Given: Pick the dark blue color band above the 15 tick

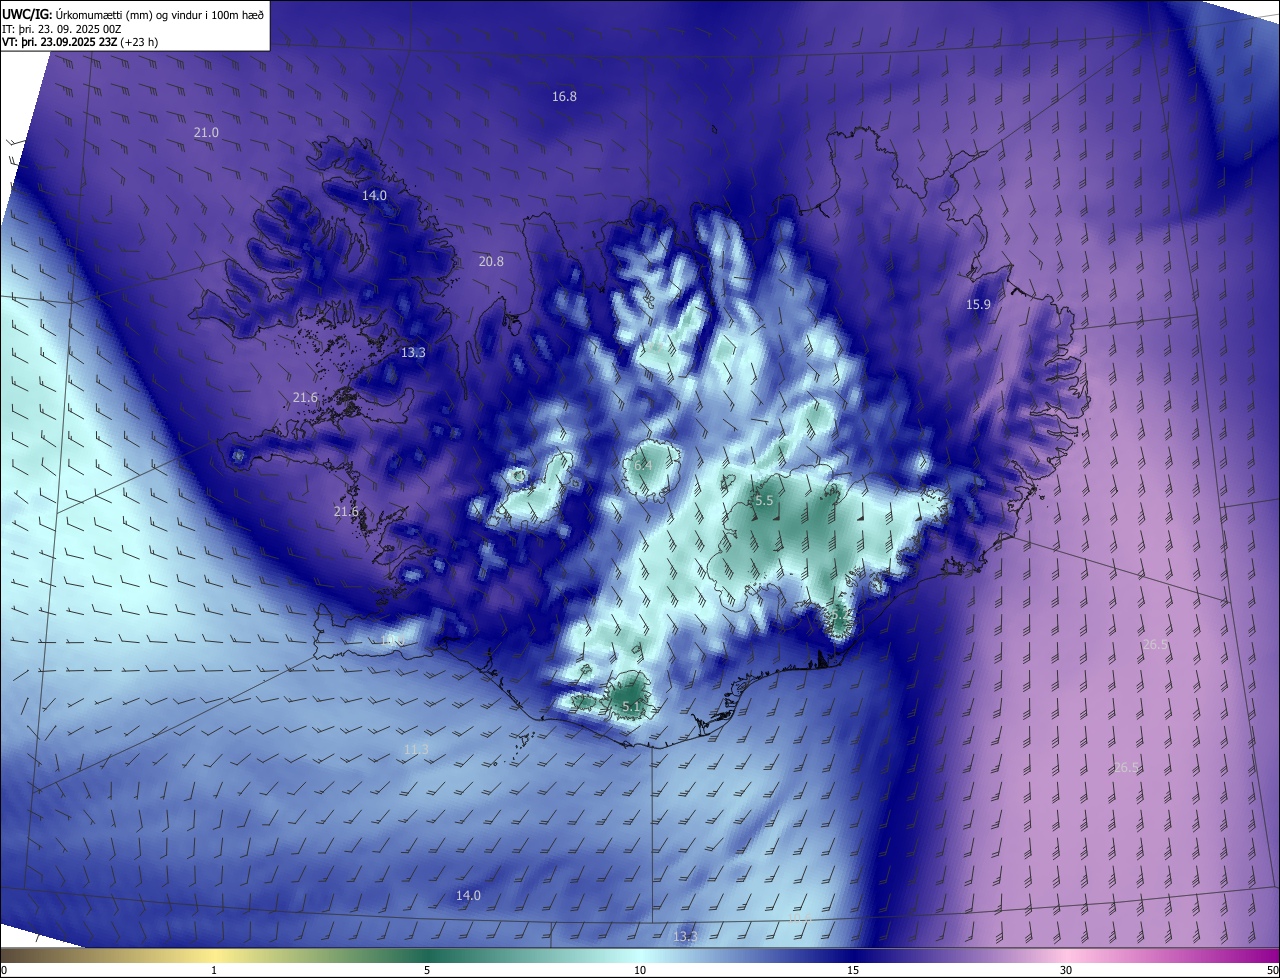Looking at the screenshot, I should click(x=853, y=956).
